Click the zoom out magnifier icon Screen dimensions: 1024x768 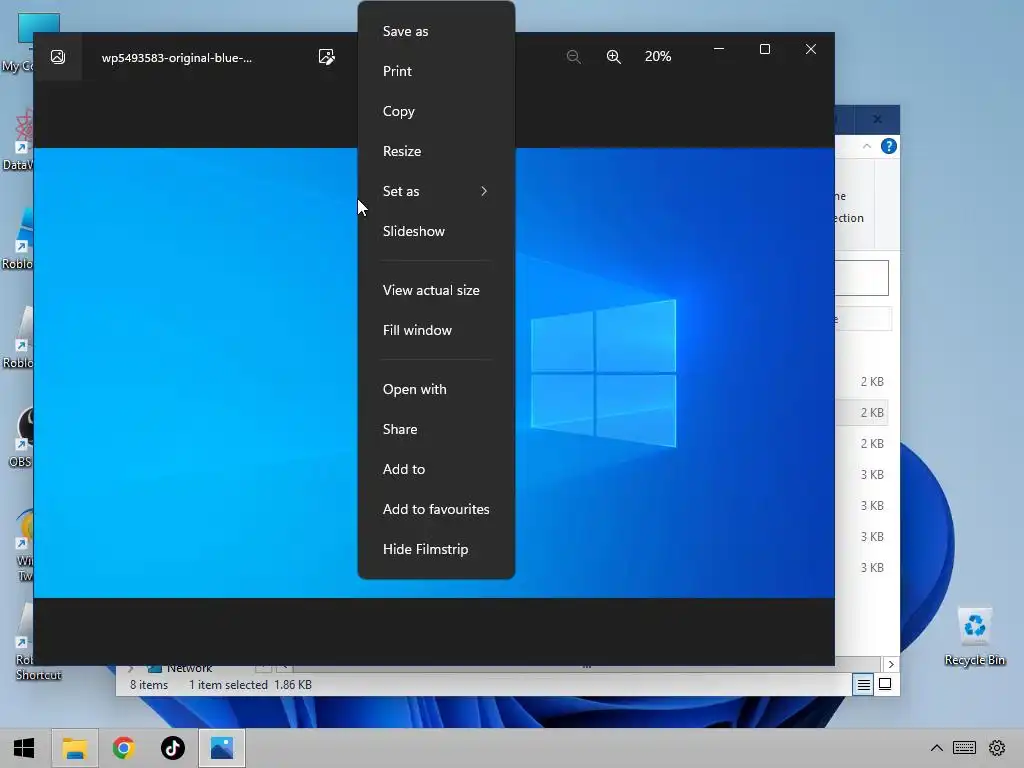click(x=573, y=57)
